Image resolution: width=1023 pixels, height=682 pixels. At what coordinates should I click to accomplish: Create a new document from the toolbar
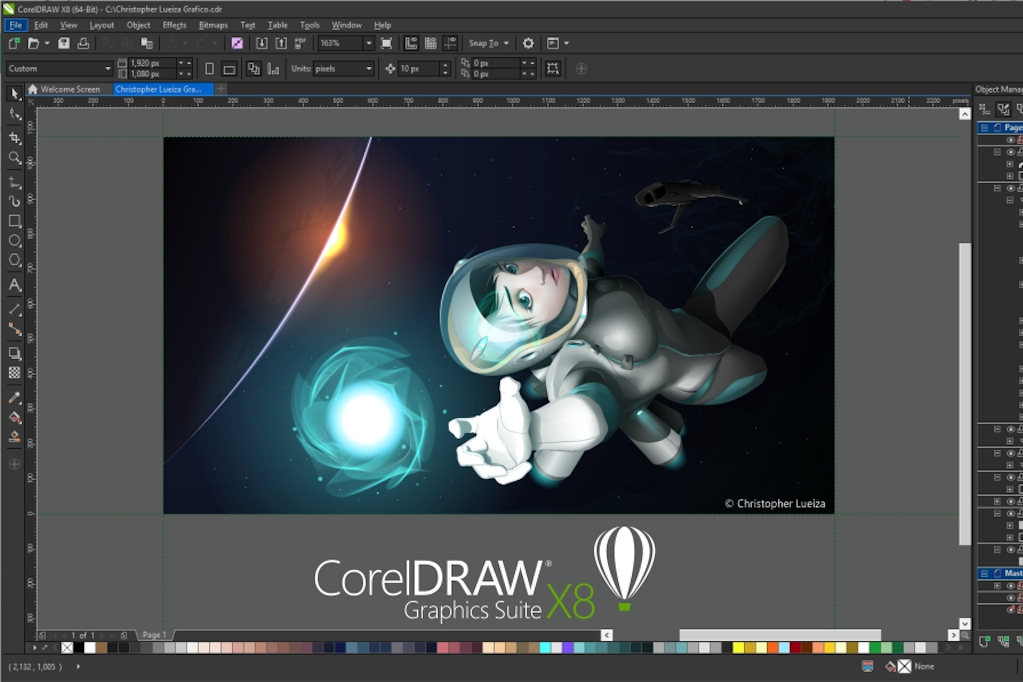pyautogui.click(x=14, y=43)
